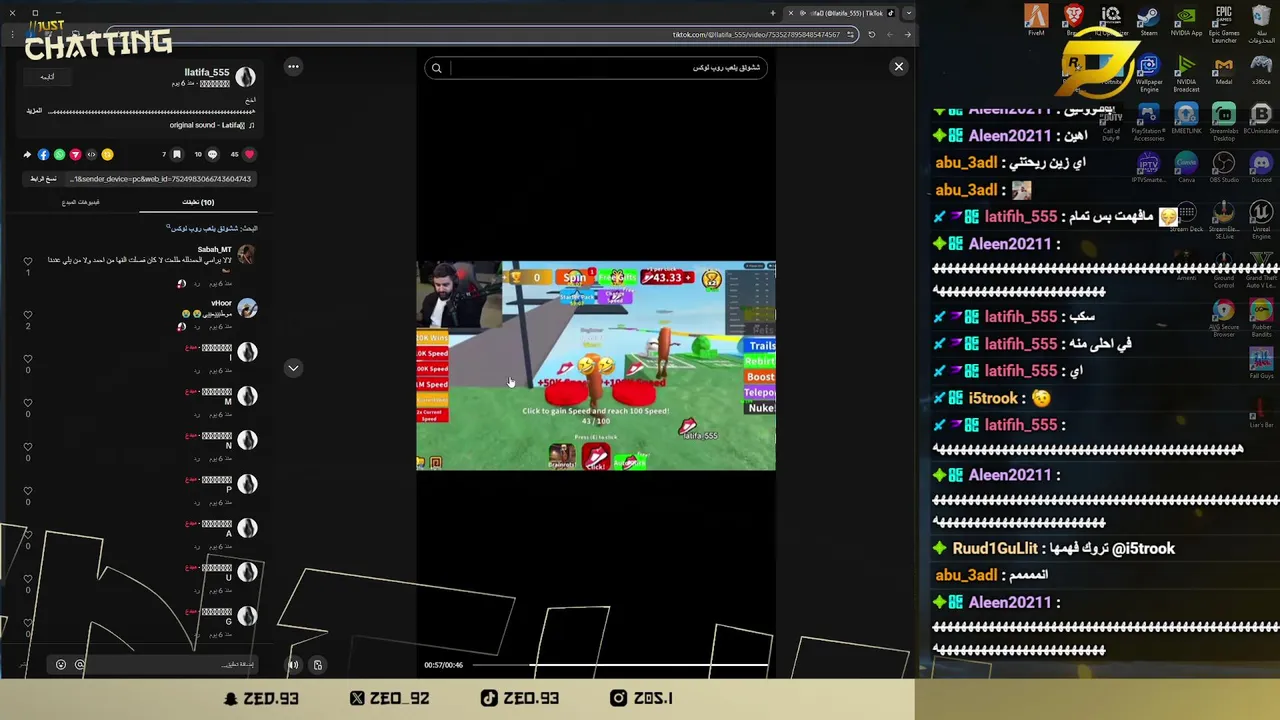Click the icon right of the volume button
Viewport: 1280px width, 720px height.
tap(318, 665)
